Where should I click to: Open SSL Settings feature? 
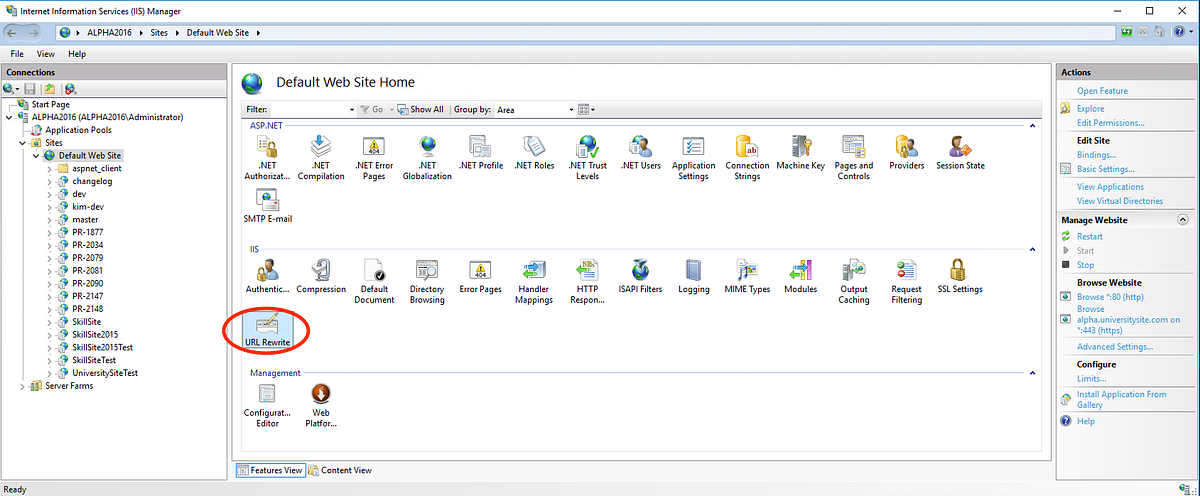coord(960,275)
